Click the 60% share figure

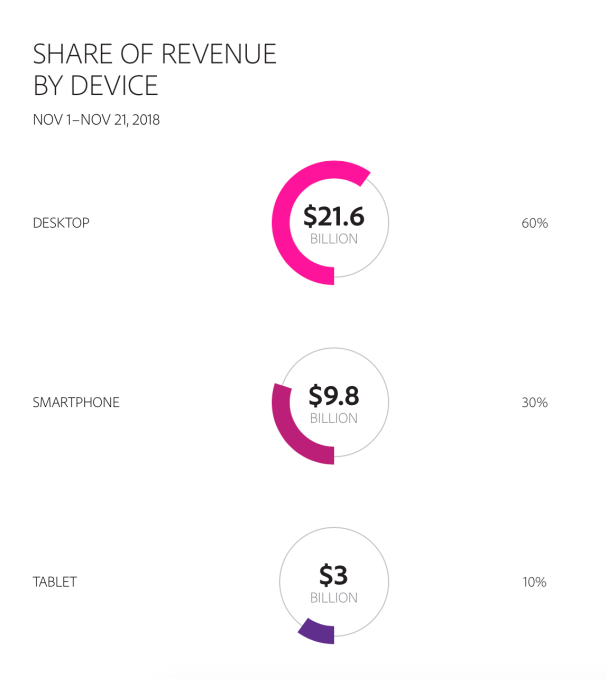point(535,223)
